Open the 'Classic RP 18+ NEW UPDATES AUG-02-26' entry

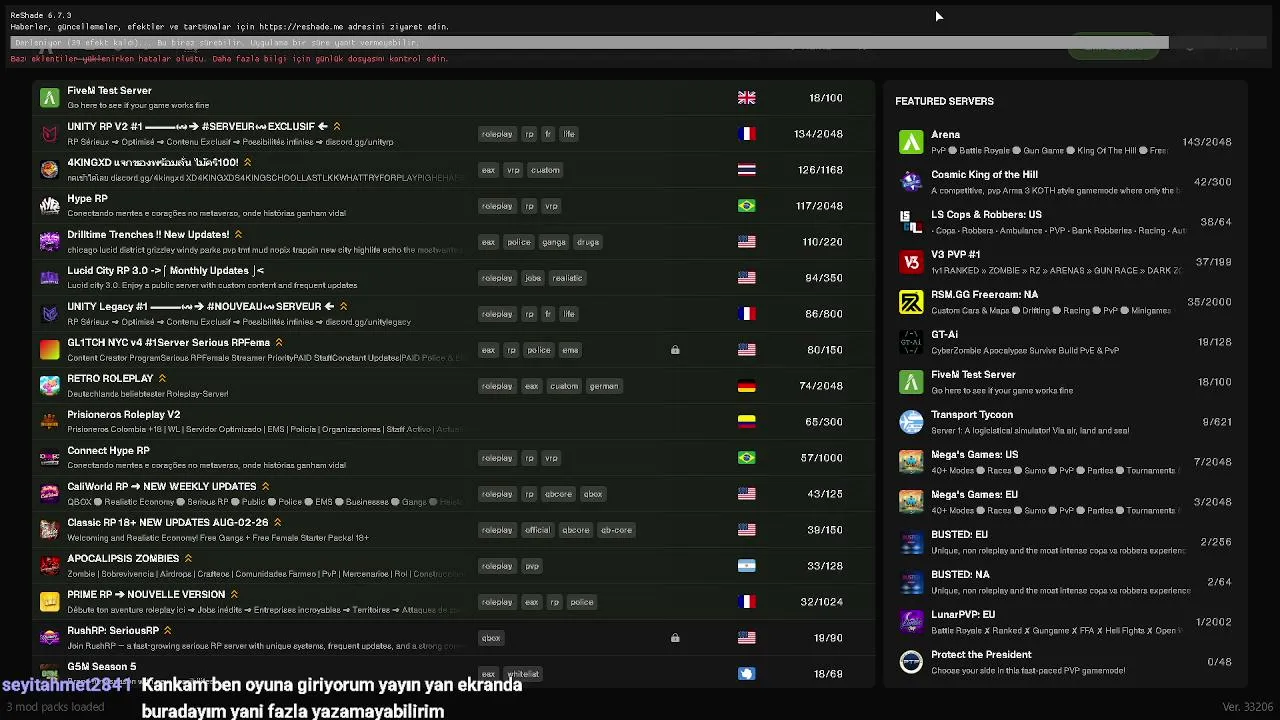[x=453, y=530]
